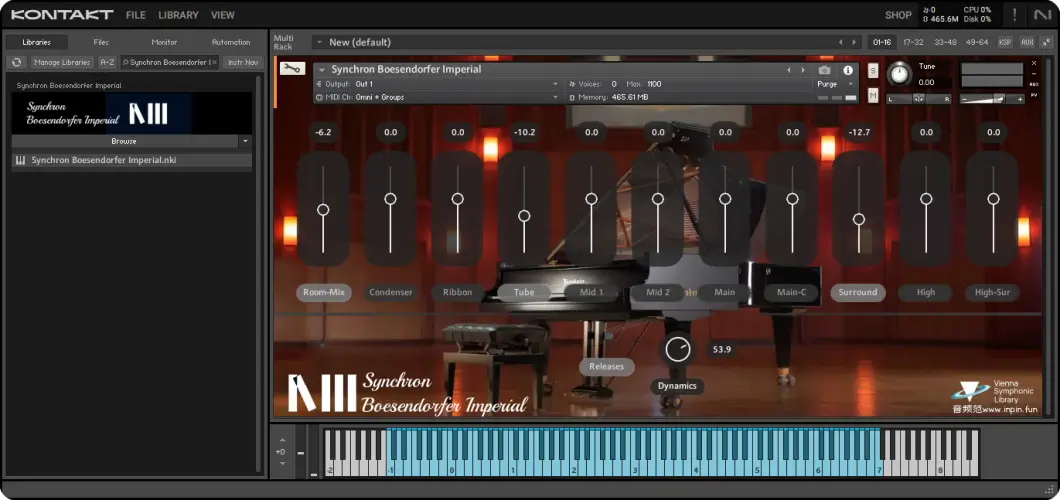
Task: Increase volume with the plus icon
Action: click(x=1018, y=99)
